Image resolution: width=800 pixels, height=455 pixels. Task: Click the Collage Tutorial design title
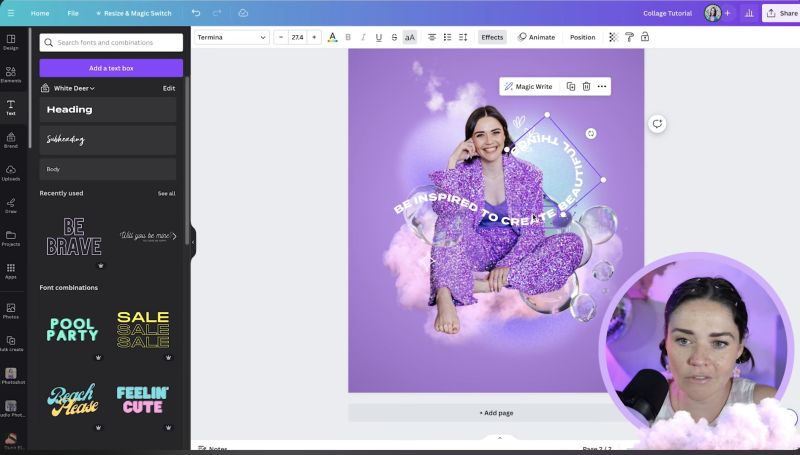pyautogui.click(x=667, y=13)
